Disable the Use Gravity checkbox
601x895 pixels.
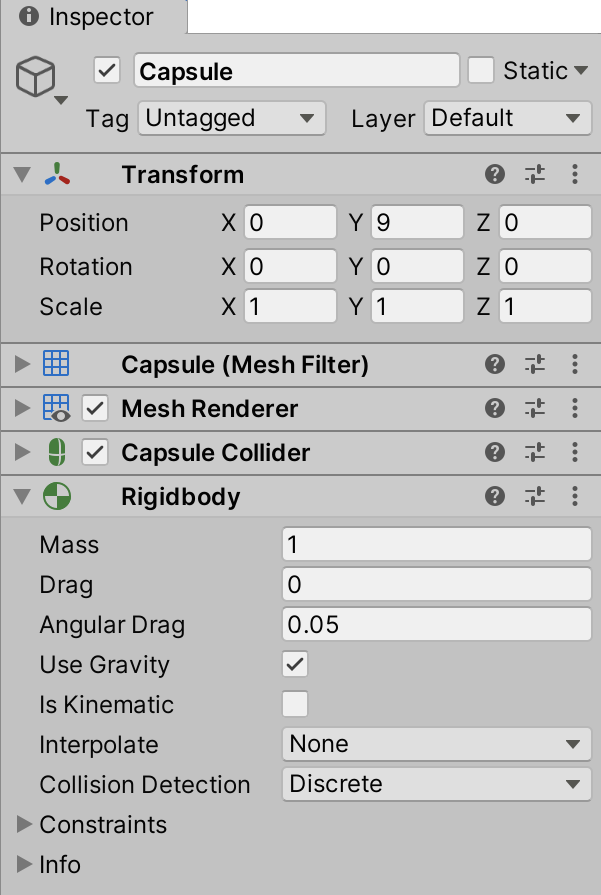[x=295, y=665]
